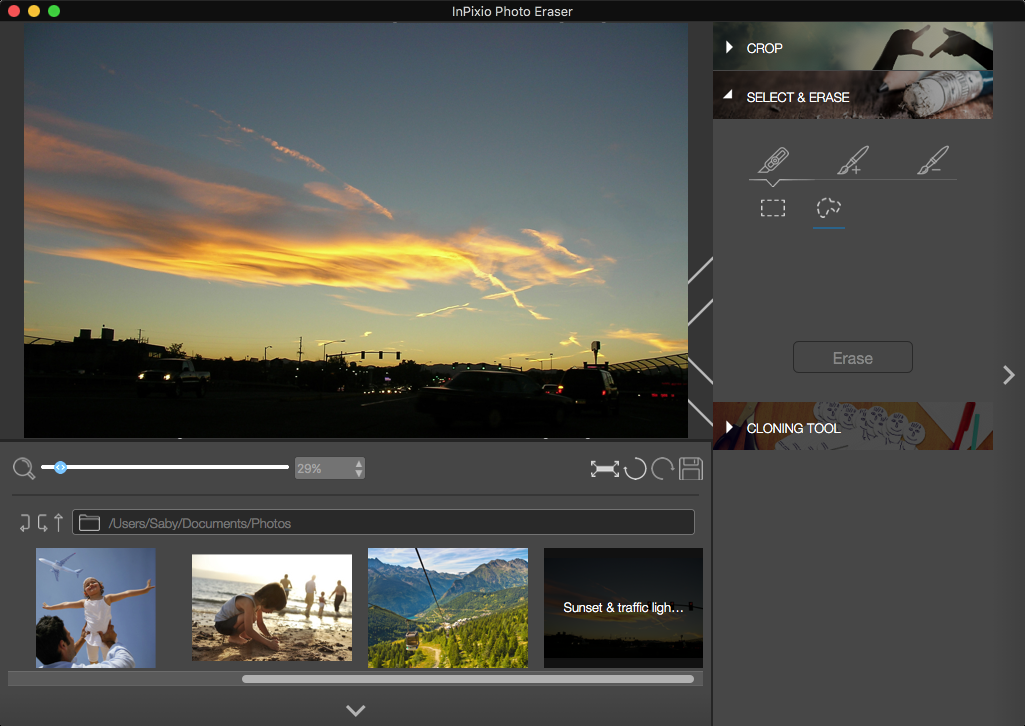The width and height of the screenshot is (1025, 726).
Task: Click the SELECT & ERASE section title
Action: (x=798, y=97)
